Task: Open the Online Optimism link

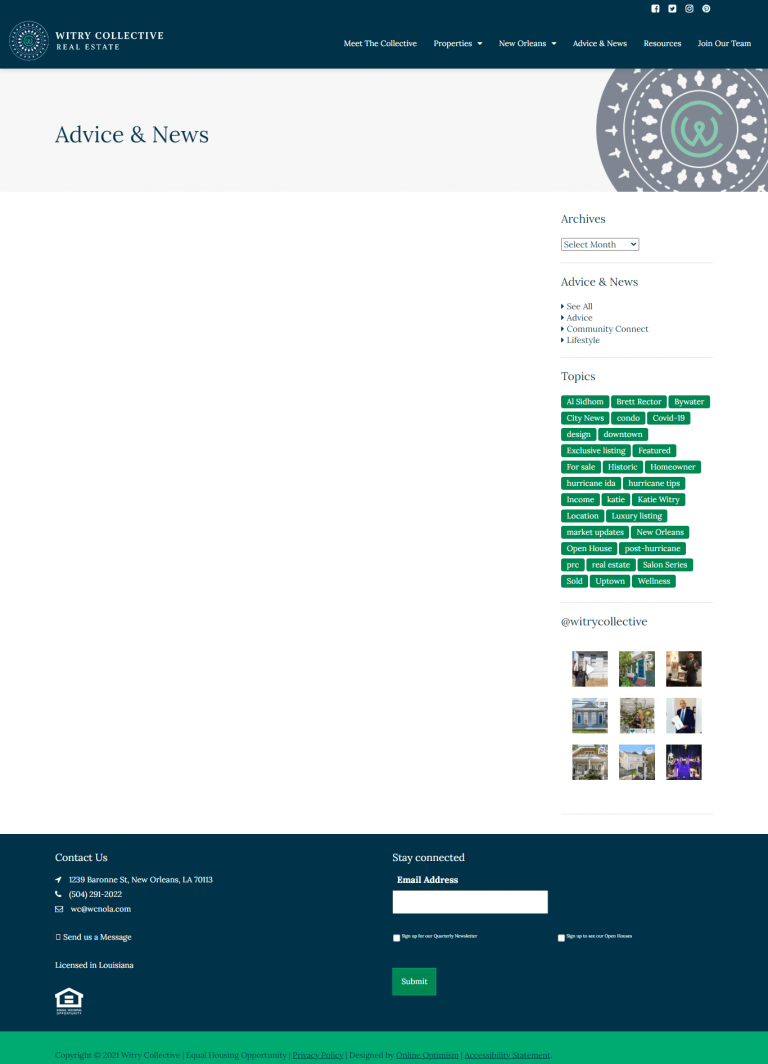Action: 427,1055
